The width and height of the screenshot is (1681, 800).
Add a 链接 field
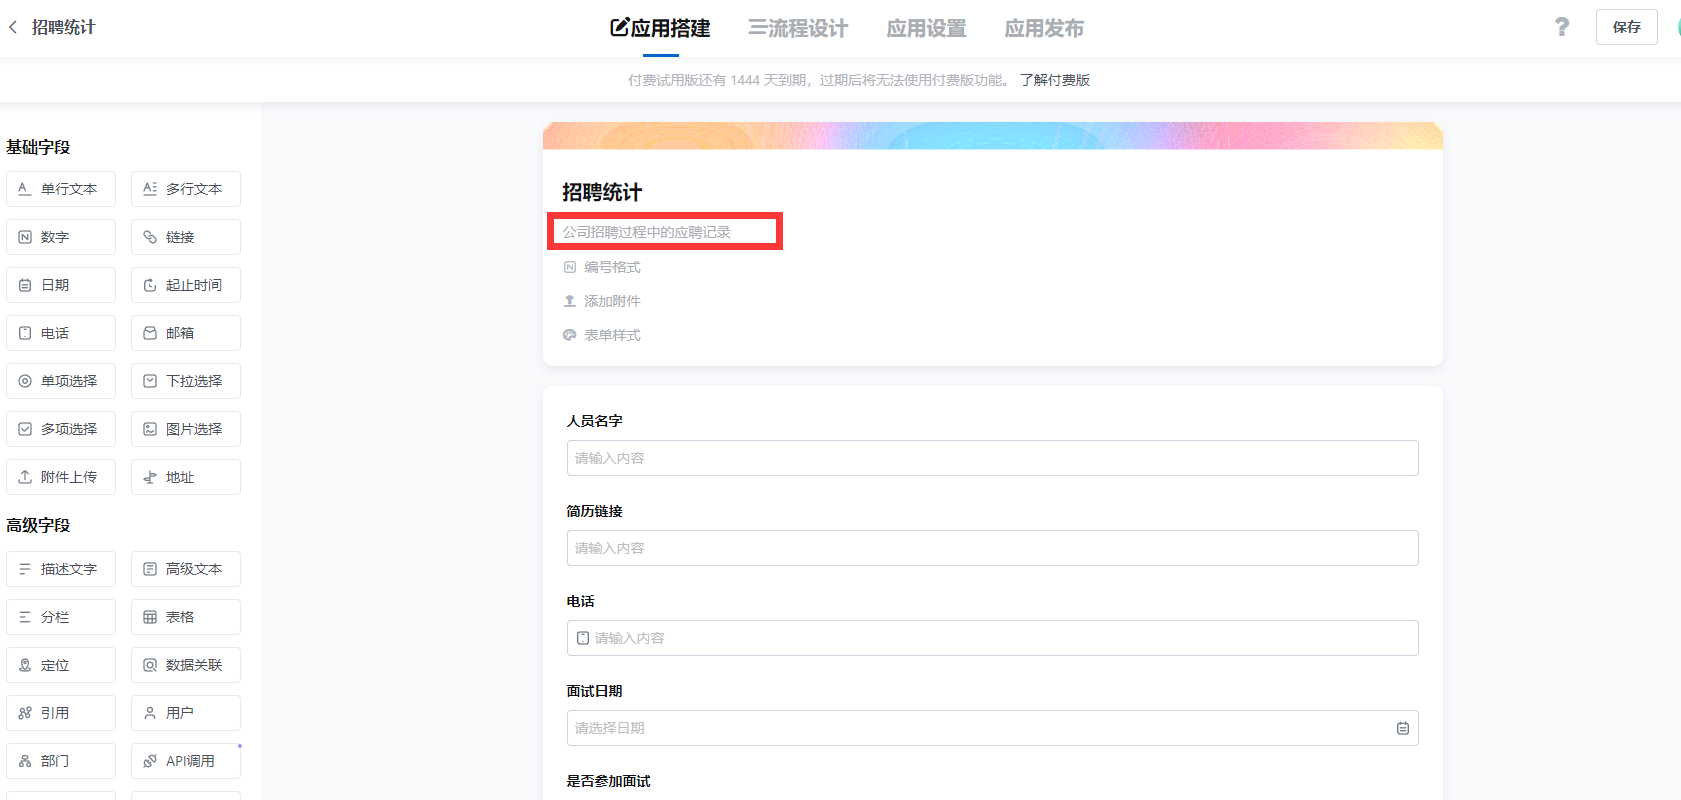(x=186, y=237)
